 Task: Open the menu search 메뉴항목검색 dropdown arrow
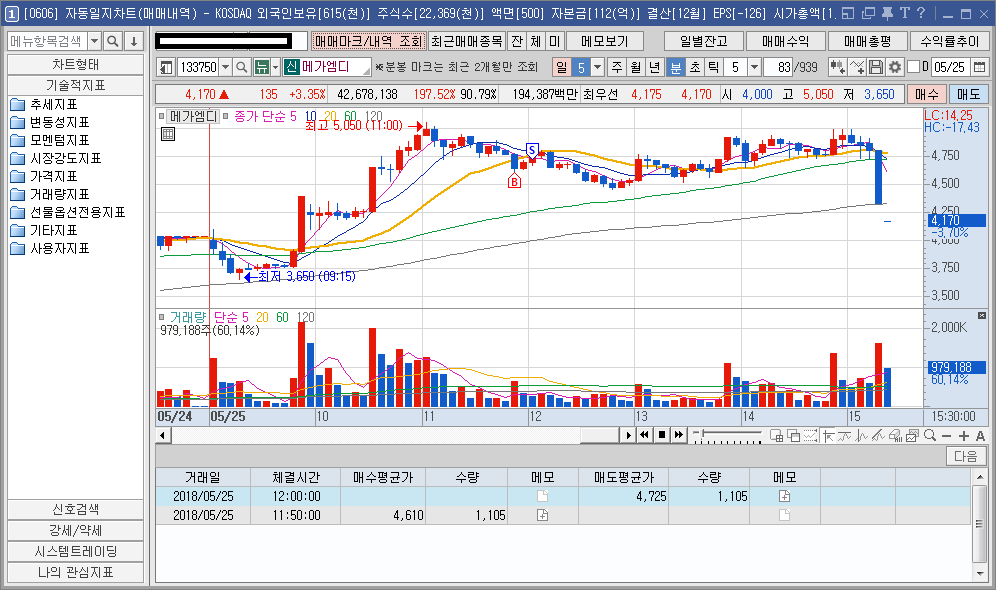(x=94, y=41)
